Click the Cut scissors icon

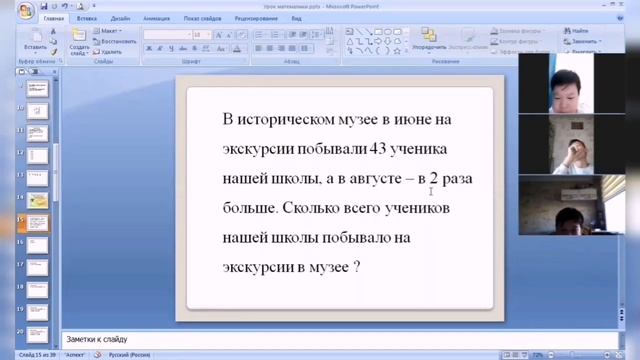point(53,31)
